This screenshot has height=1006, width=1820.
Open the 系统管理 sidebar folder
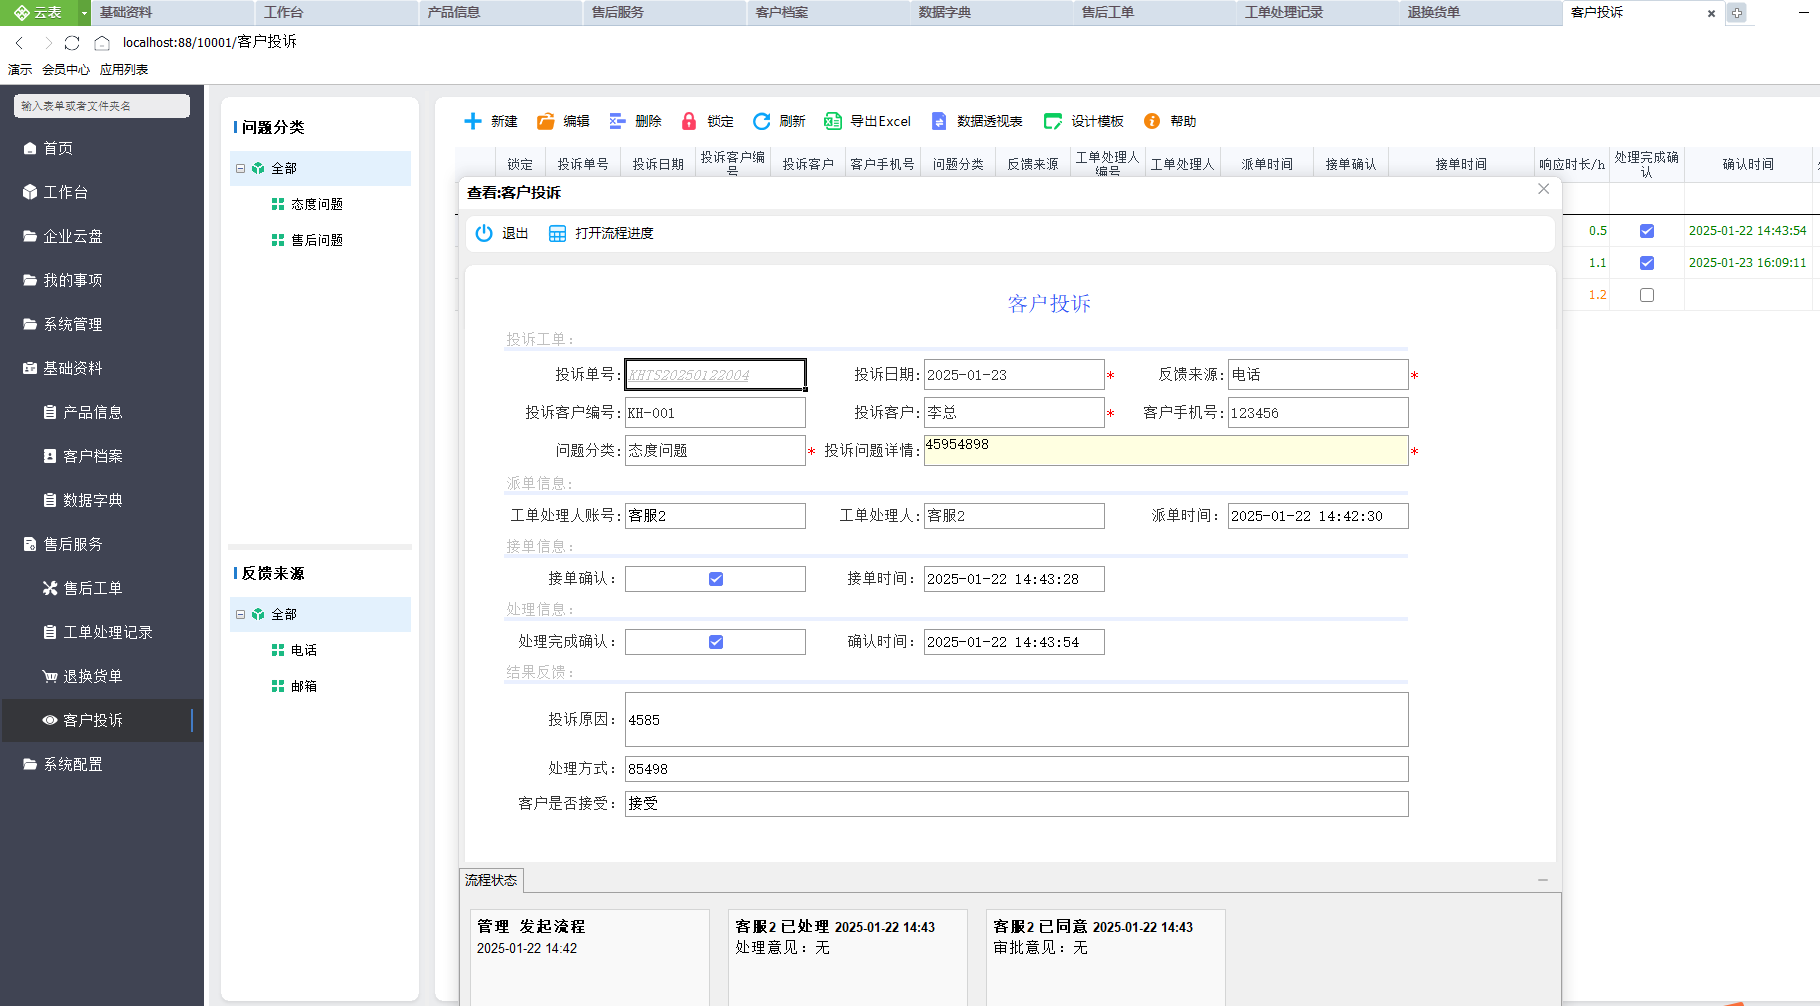[x=72, y=324]
